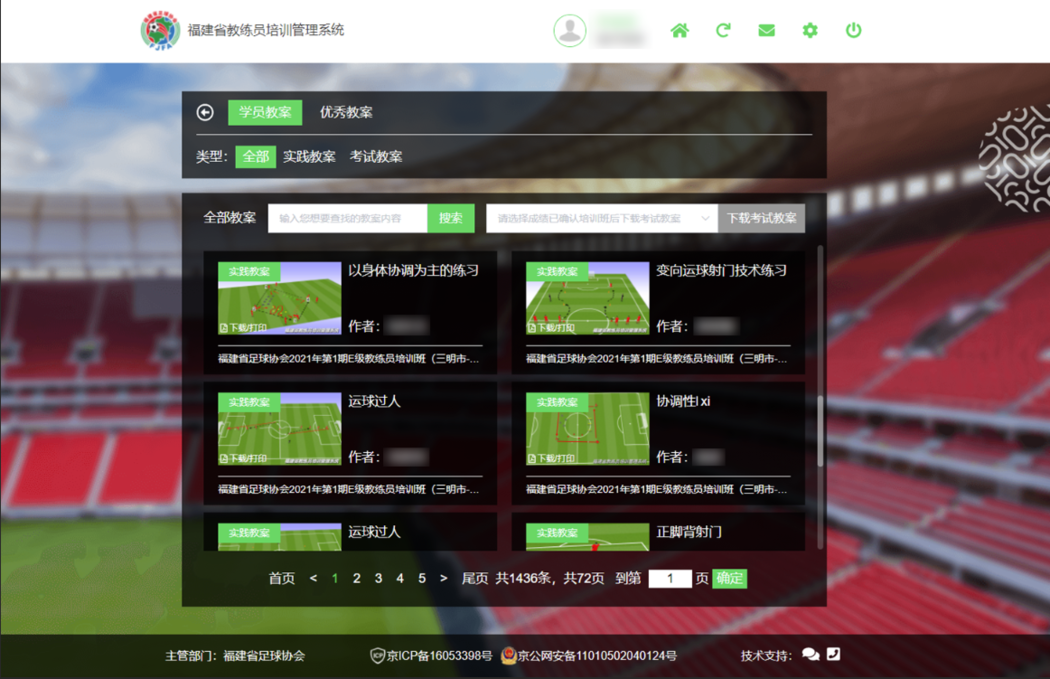Open the 变向运球射门技术练习 thumbnail
Image resolution: width=1050 pixels, height=679 pixels.
(x=588, y=298)
